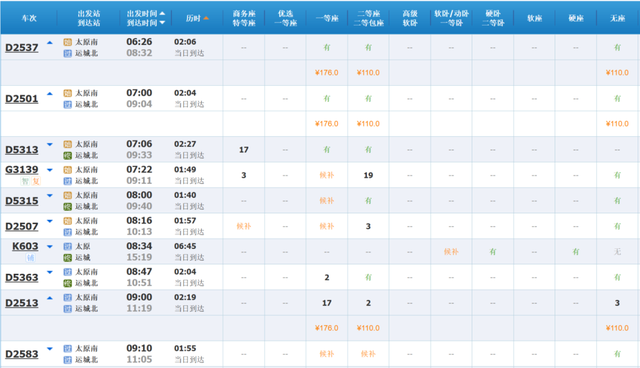640x368 pixels.
Task: Expand price details for train G3139
Action: [50, 170]
